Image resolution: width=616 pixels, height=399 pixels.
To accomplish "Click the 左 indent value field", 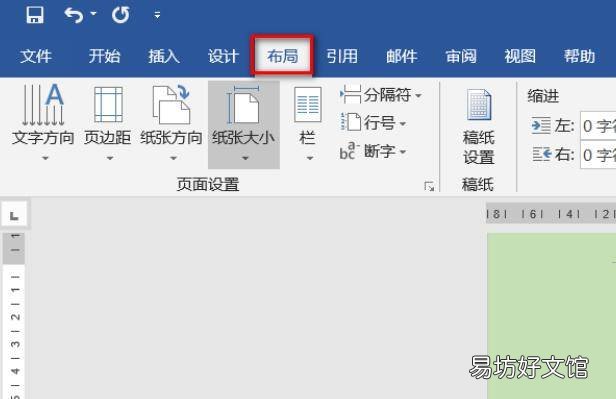I will click(x=598, y=126).
